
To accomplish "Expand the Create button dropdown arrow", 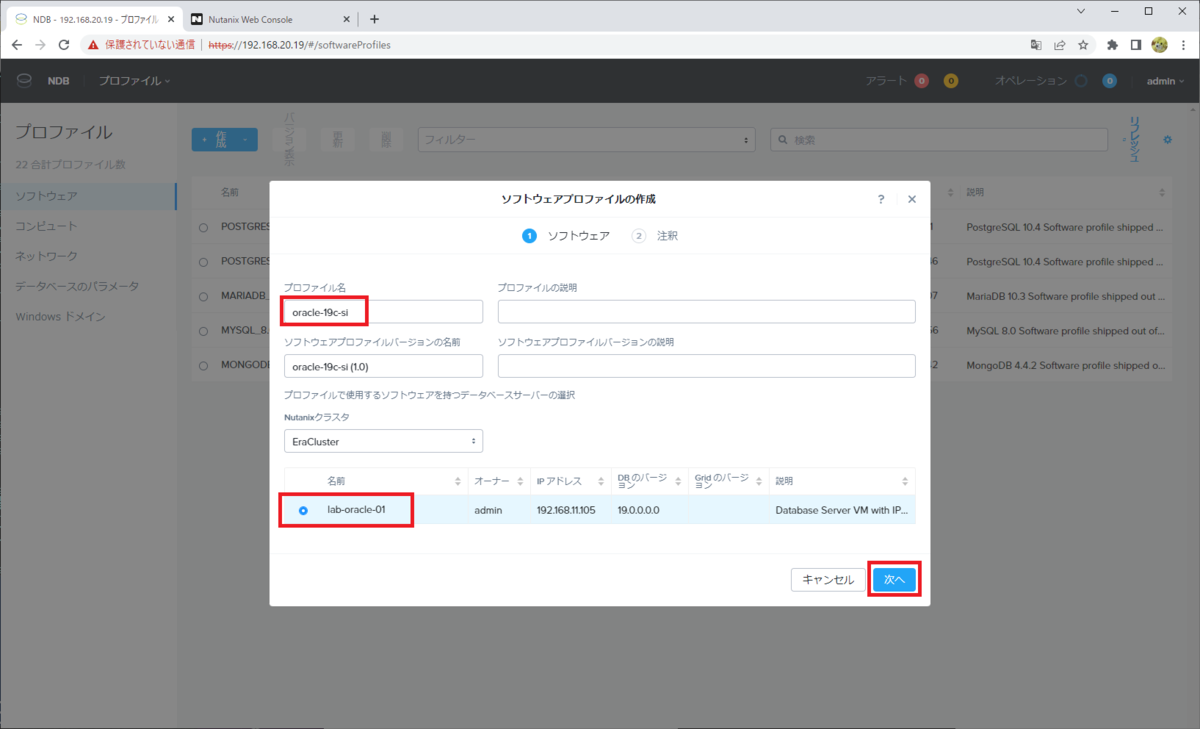I will tap(245, 140).
